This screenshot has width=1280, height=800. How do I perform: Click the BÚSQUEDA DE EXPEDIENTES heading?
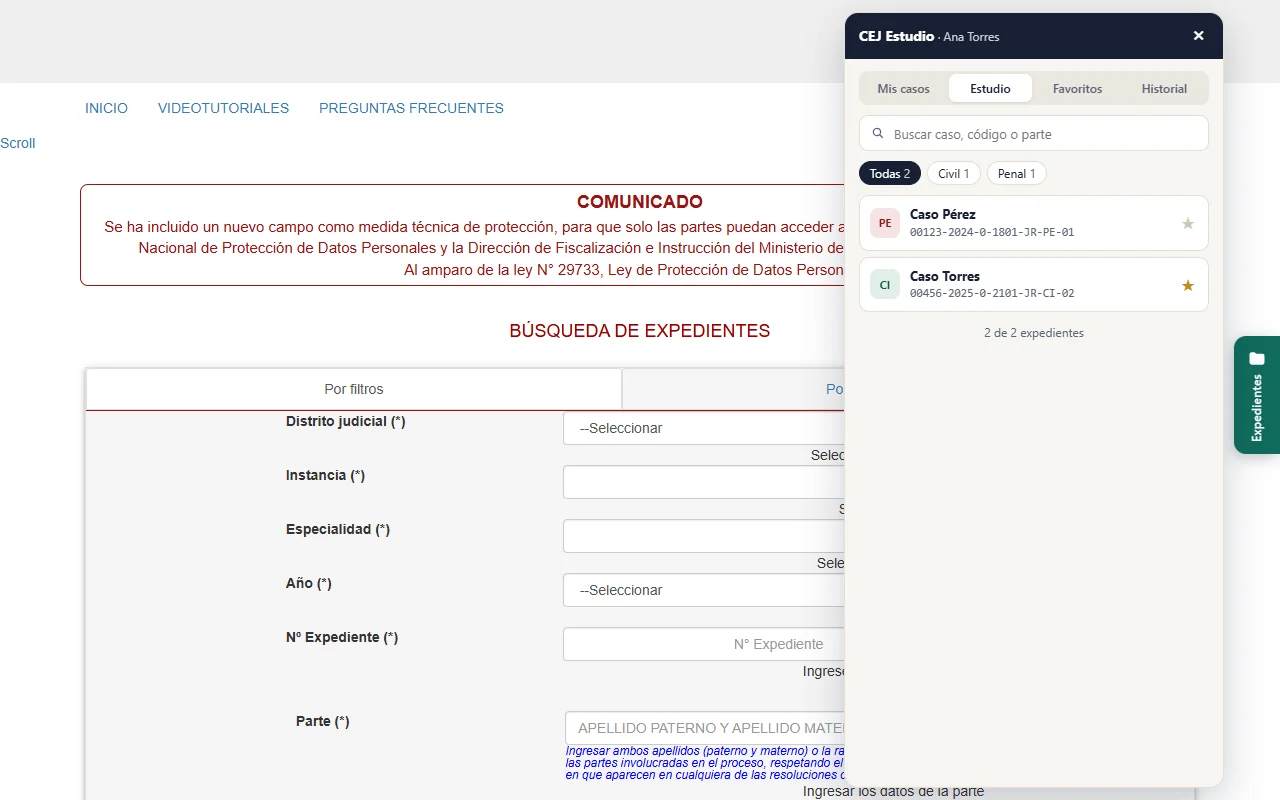pyautogui.click(x=640, y=331)
